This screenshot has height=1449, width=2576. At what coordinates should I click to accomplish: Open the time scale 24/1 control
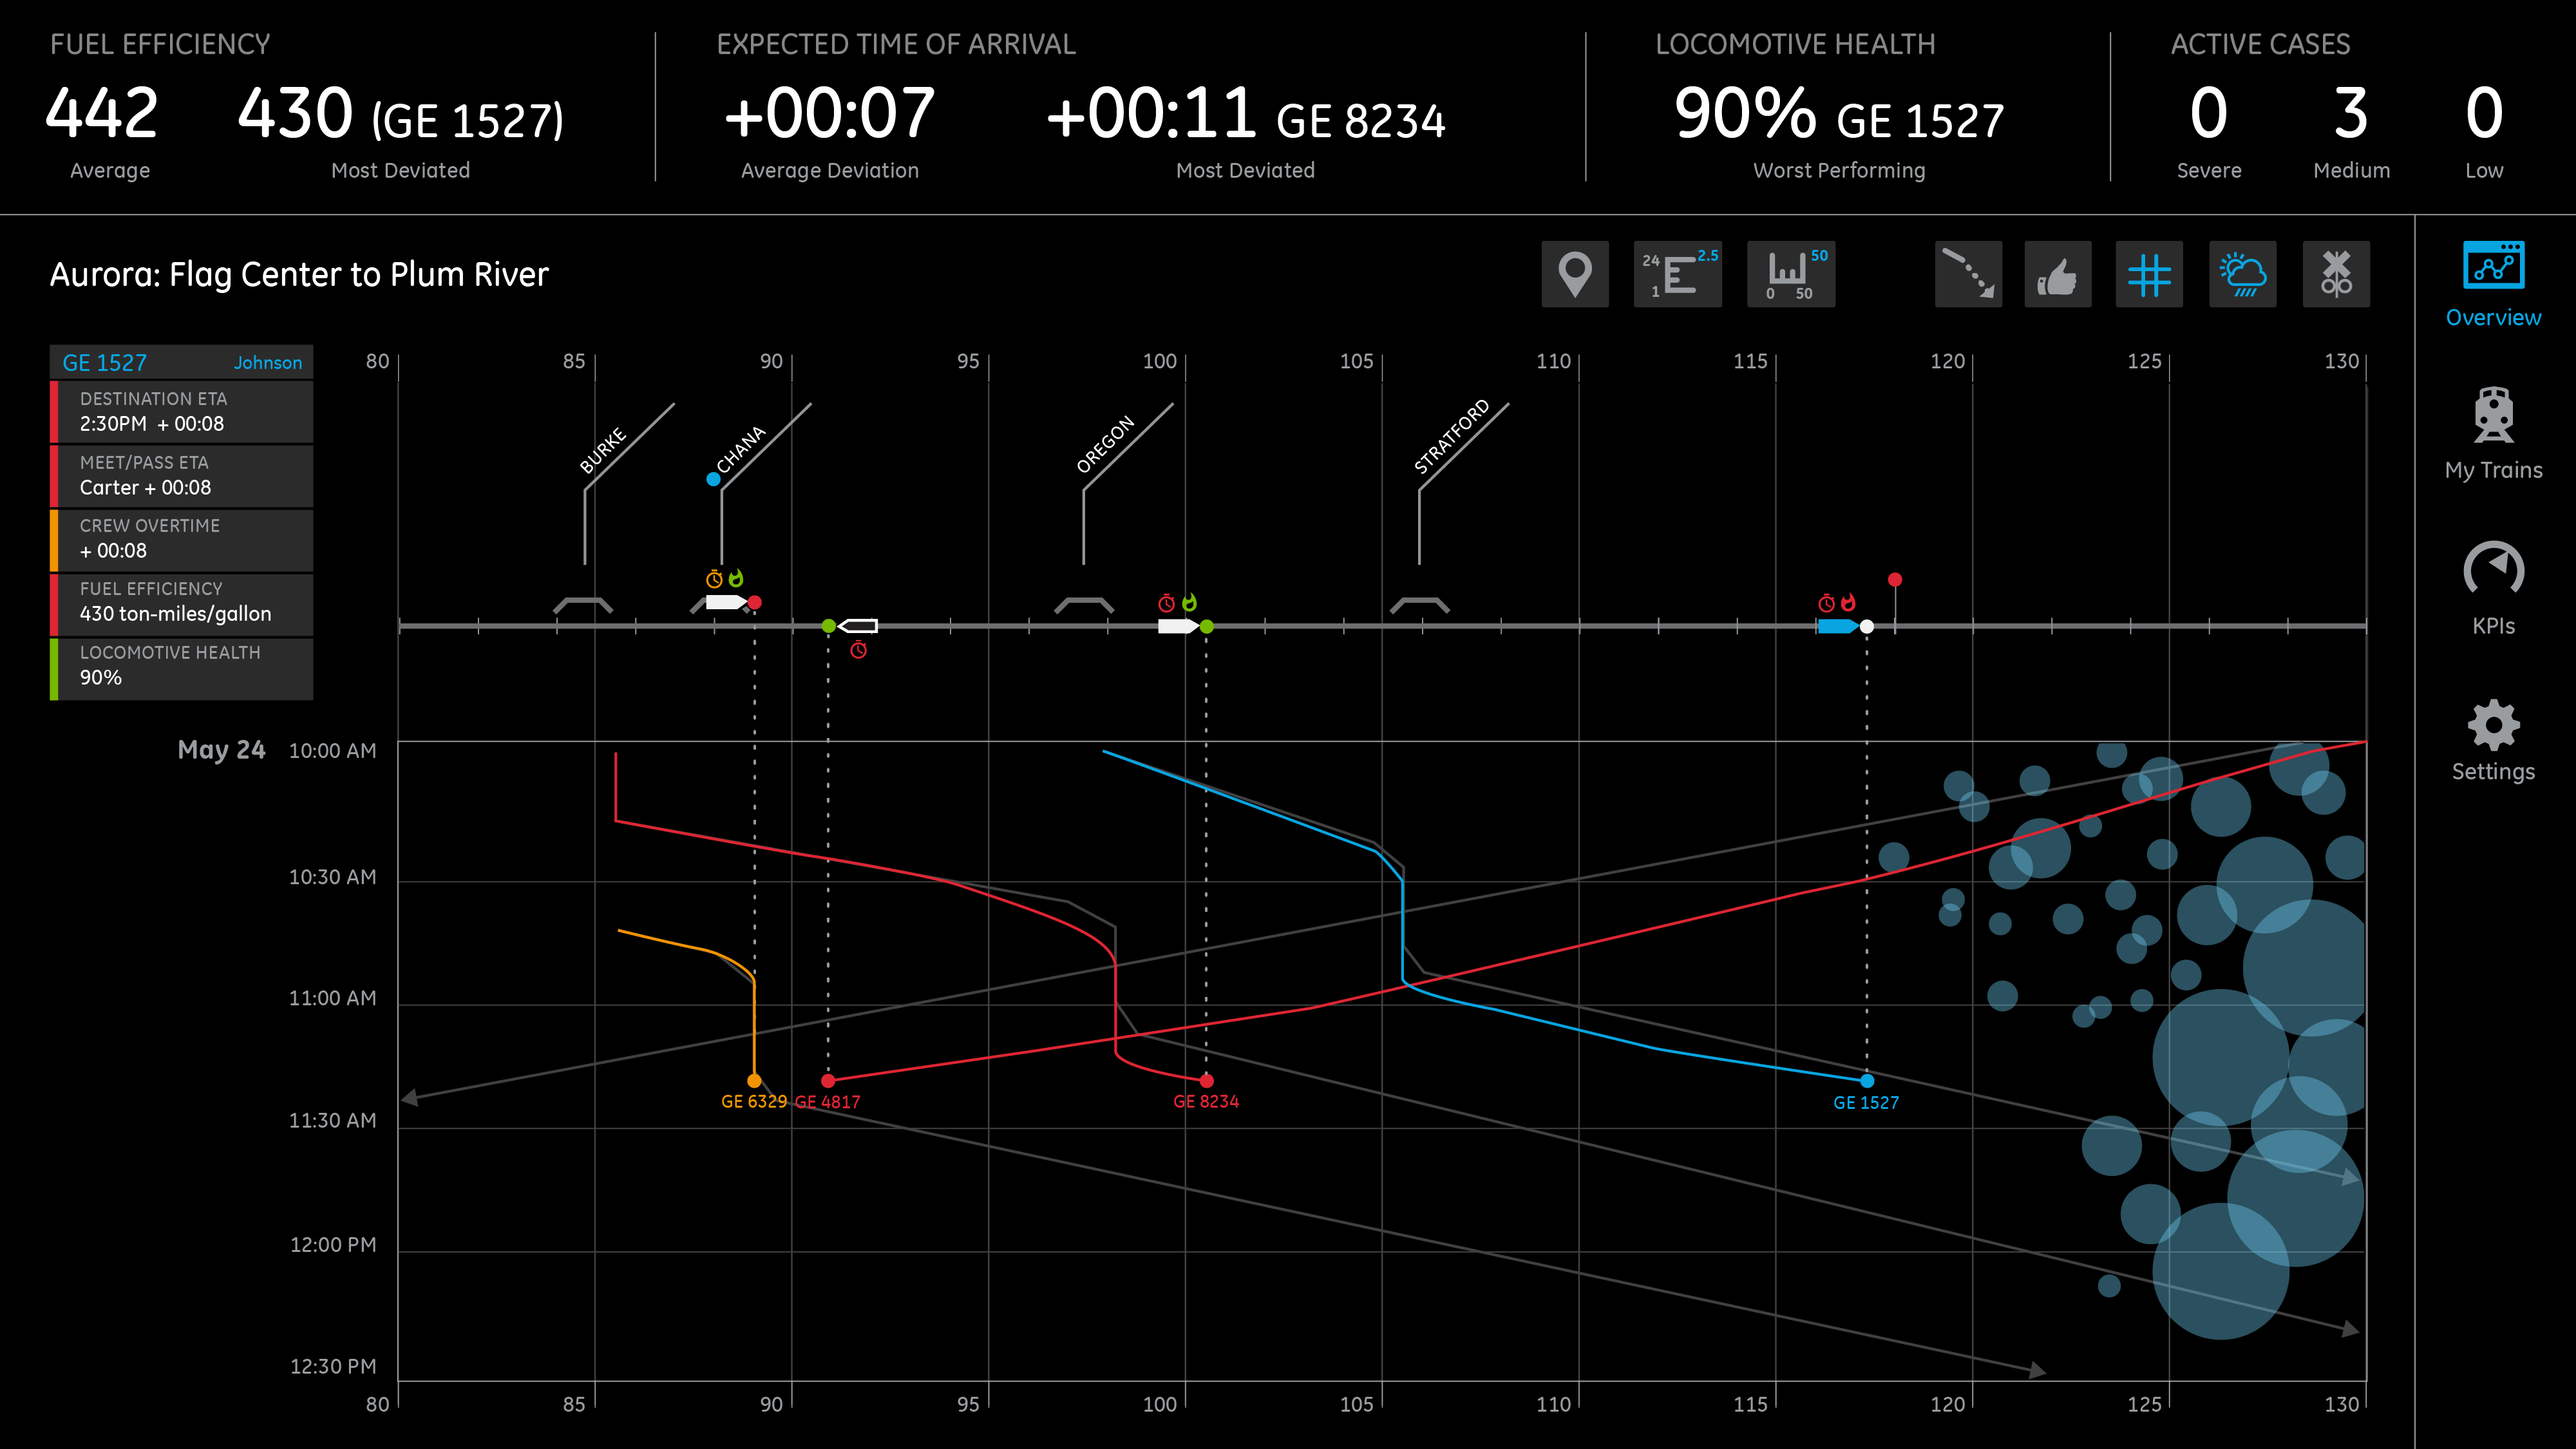pyautogui.click(x=1677, y=274)
